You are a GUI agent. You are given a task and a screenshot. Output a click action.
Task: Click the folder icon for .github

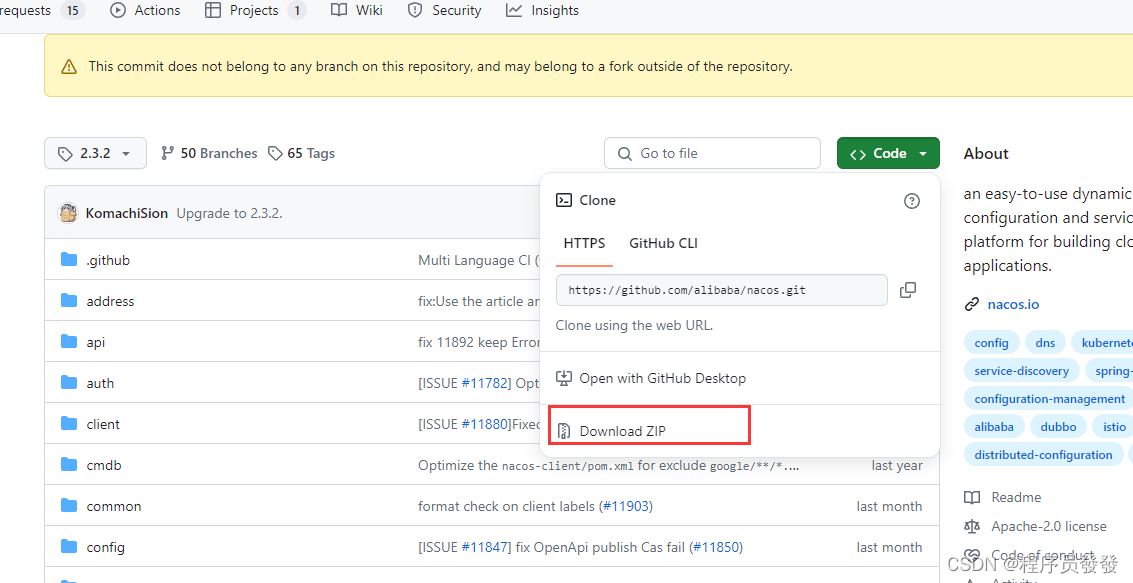[69, 259]
